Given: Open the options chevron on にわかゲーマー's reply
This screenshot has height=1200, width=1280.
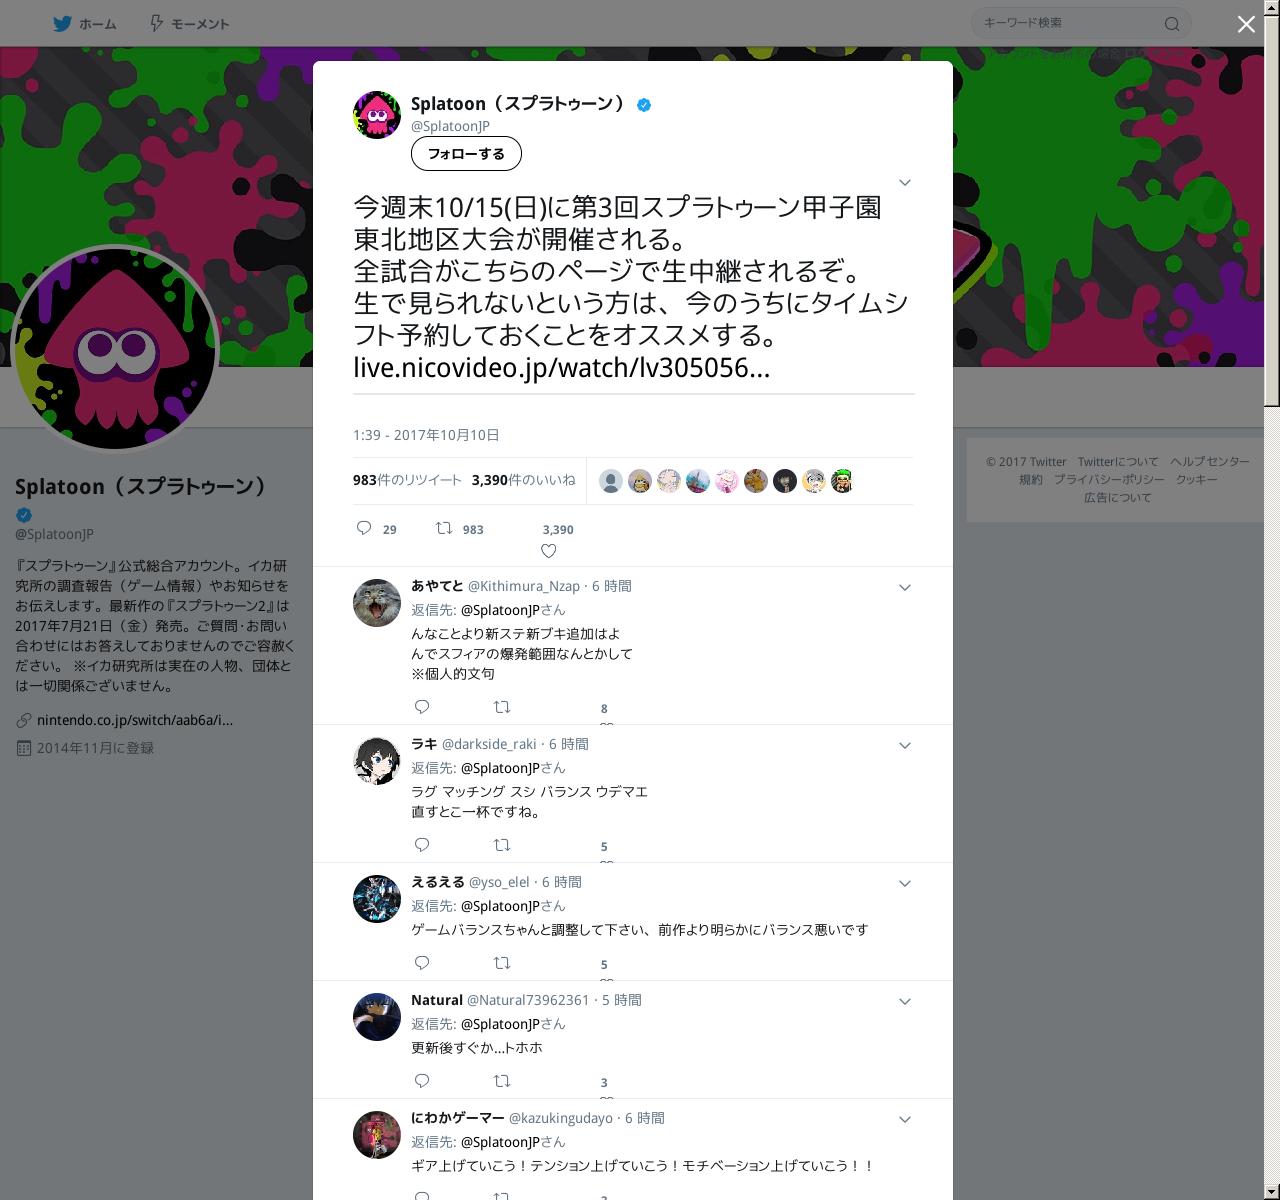Looking at the screenshot, I should coord(904,1119).
